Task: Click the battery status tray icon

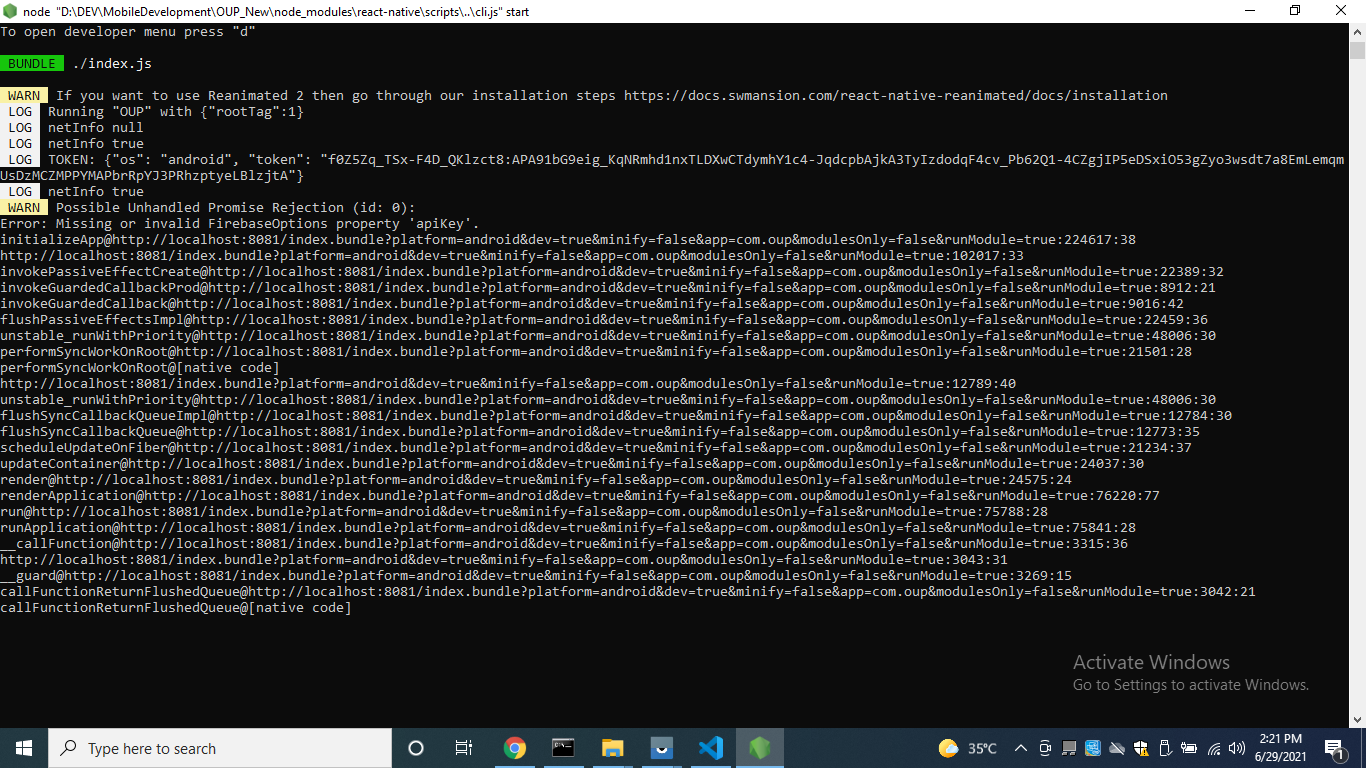Action: pyautogui.click(x=1188, y=747)
